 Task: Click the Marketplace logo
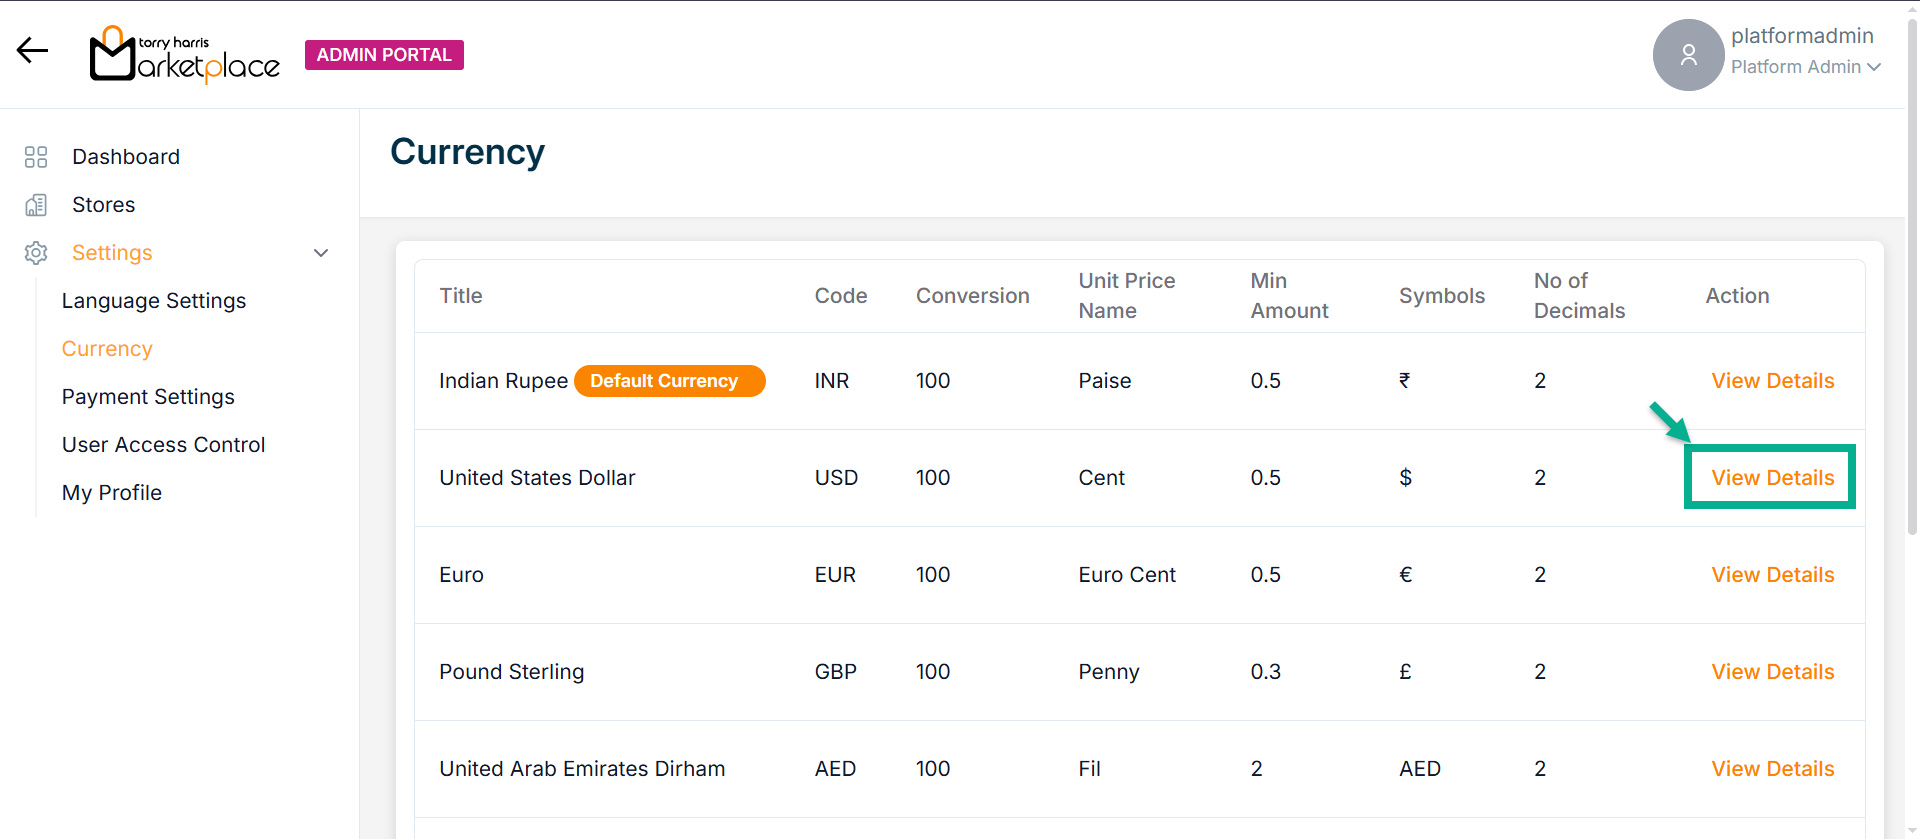click(185, 55)
